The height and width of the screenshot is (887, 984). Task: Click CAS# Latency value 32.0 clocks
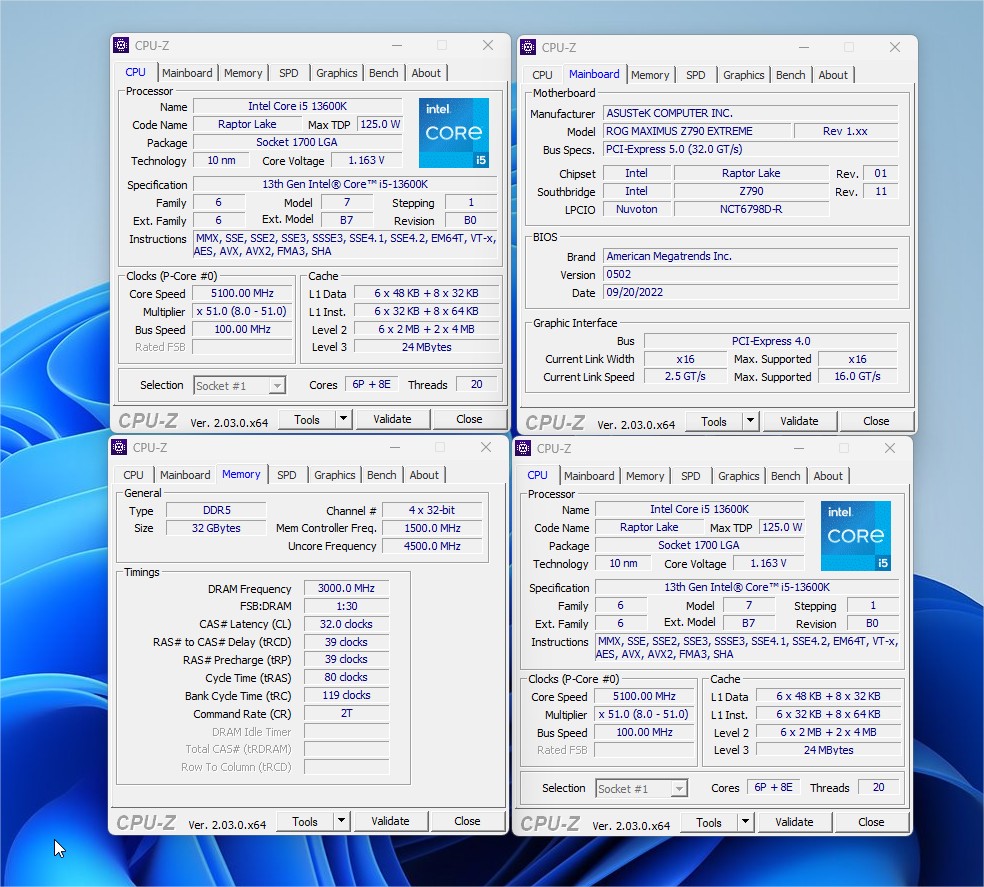click(346, 624)
